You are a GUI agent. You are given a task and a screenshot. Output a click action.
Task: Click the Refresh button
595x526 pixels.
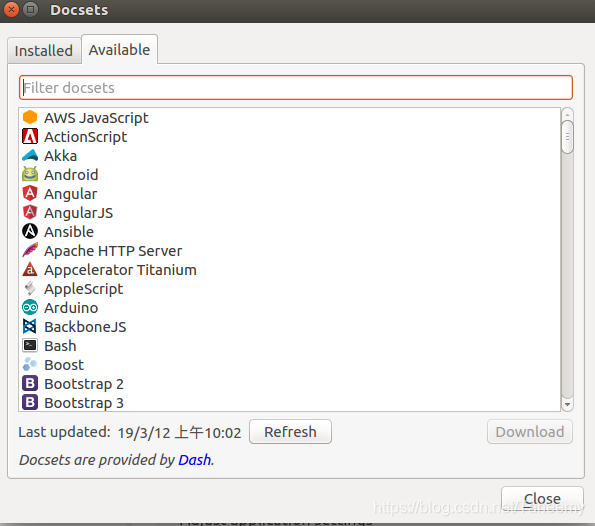(x=290, y=432)
